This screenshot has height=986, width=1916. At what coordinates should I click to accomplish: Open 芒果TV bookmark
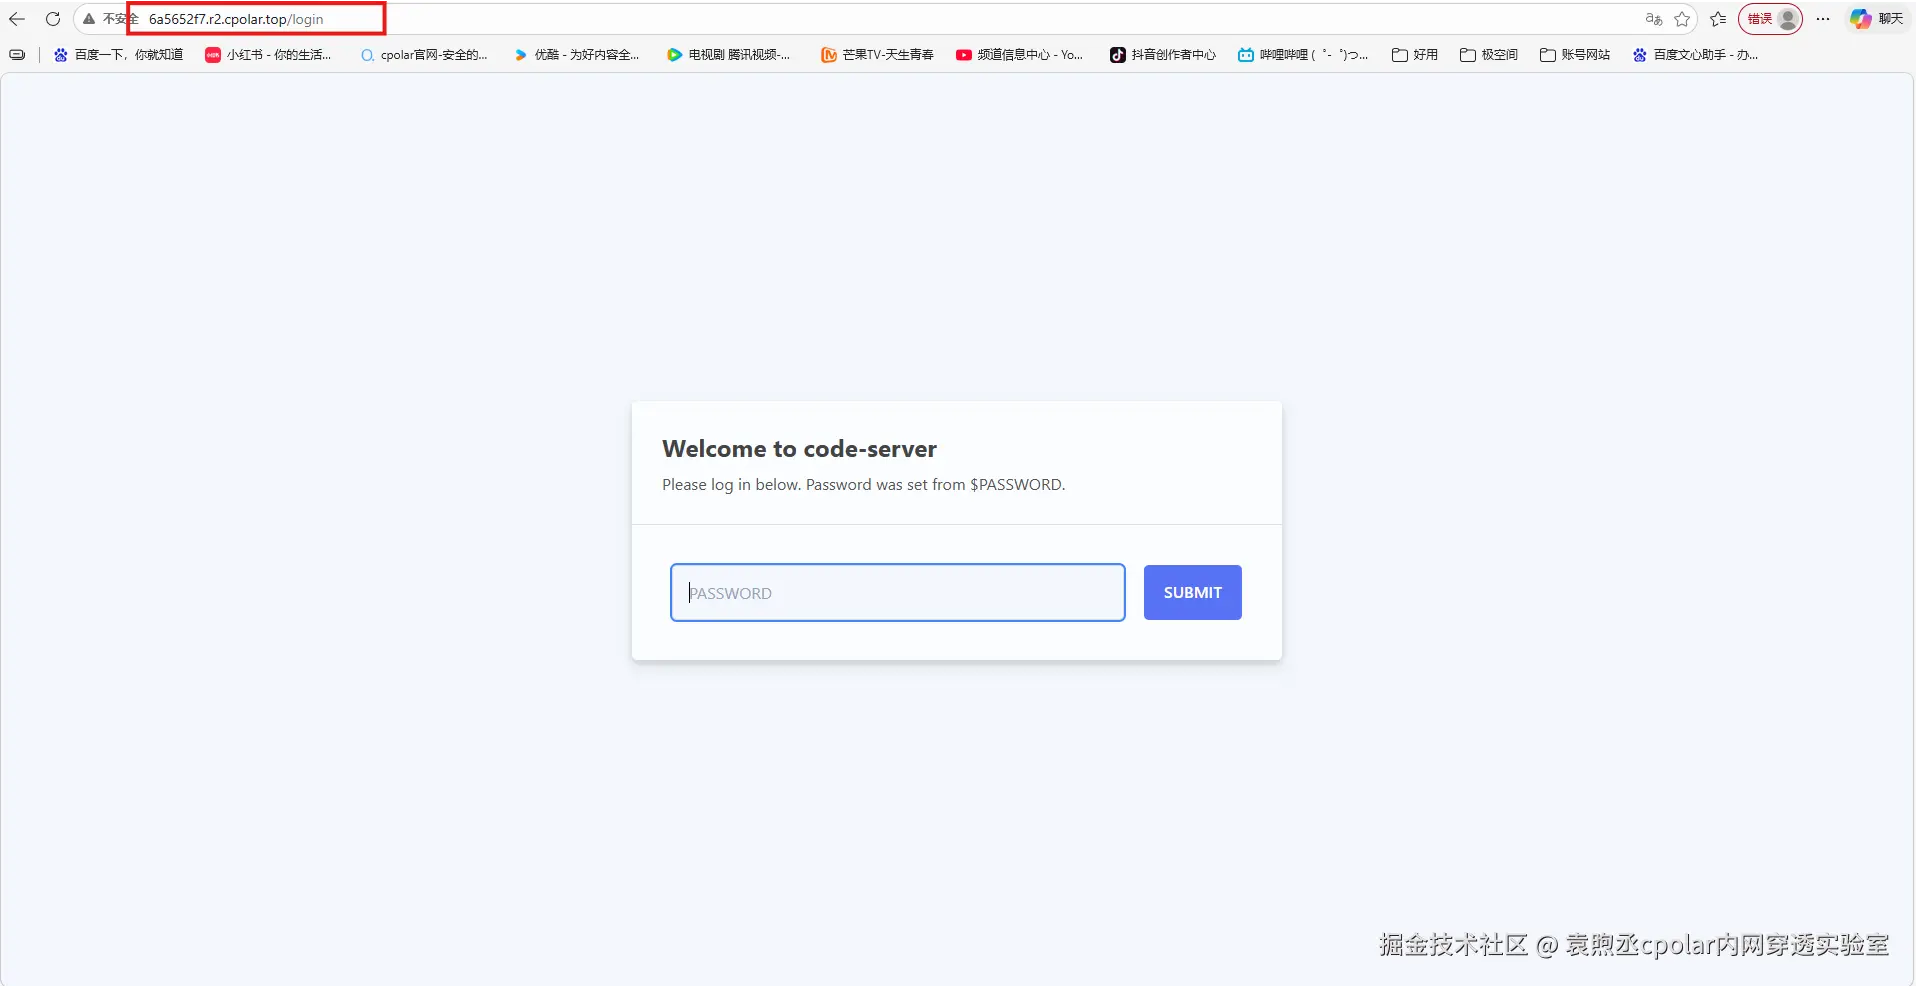click(877, 55)
